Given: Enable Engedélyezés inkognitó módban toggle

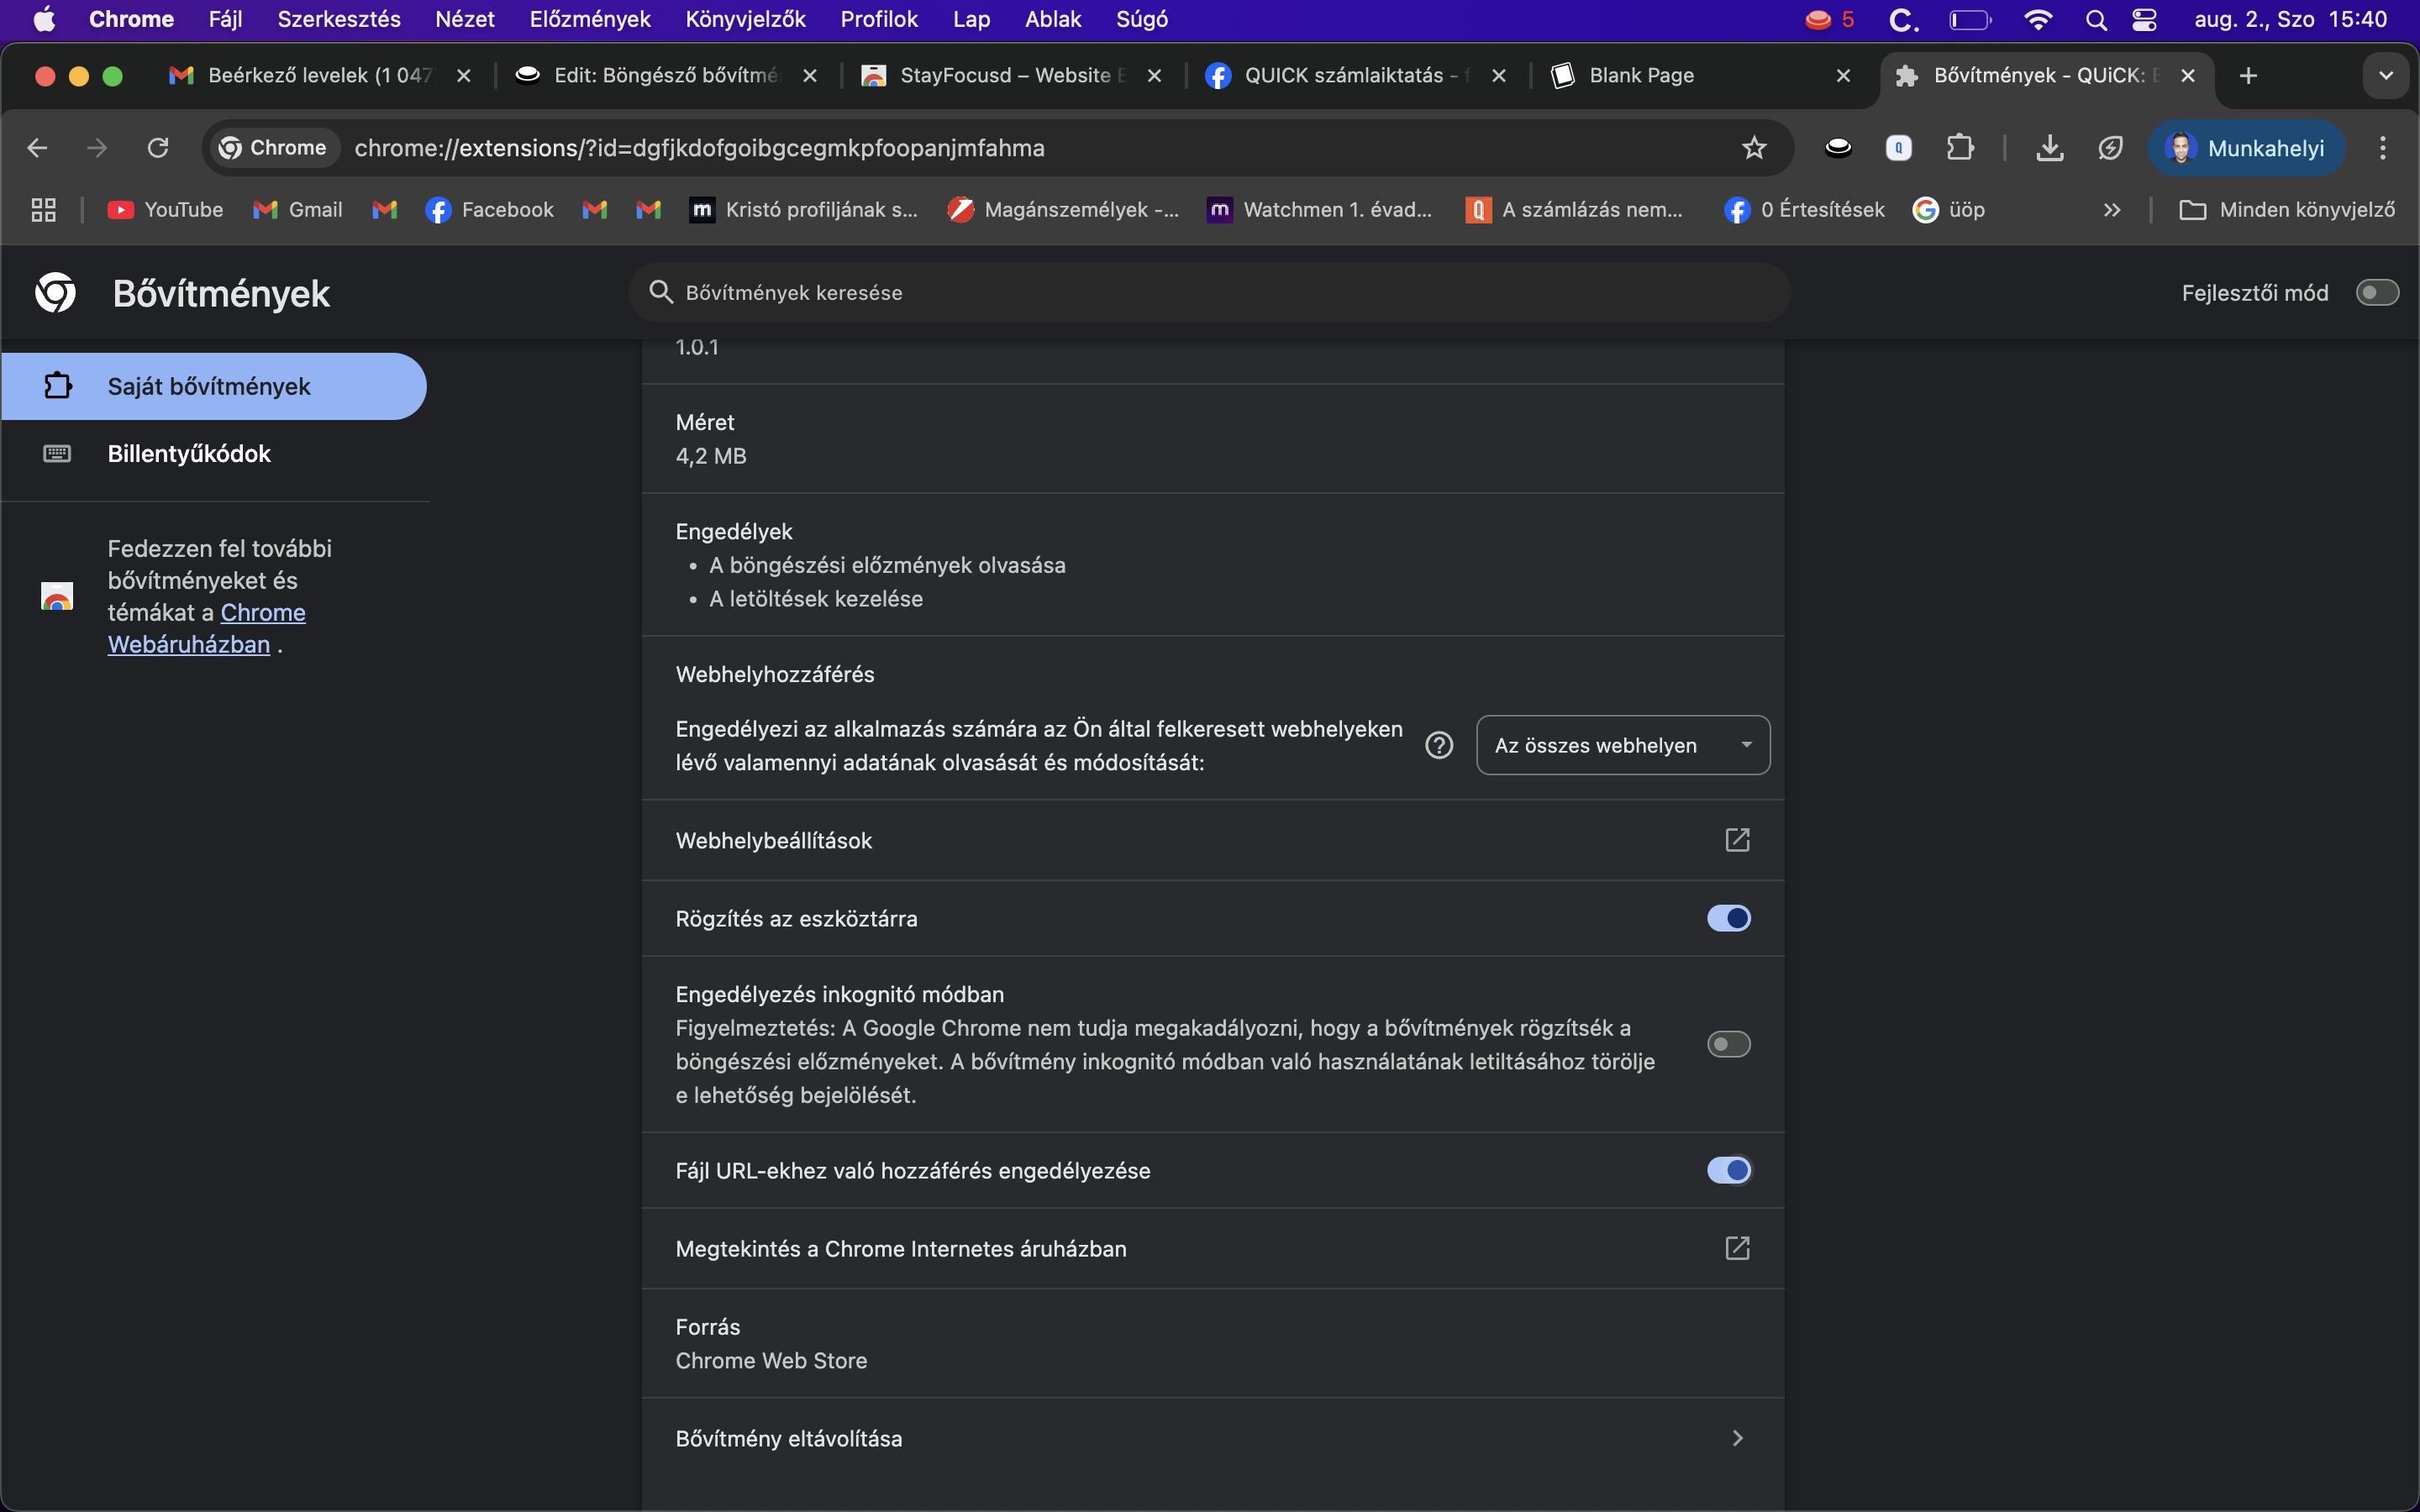Looking at the screenshot, I should tap(1728, 1044).
